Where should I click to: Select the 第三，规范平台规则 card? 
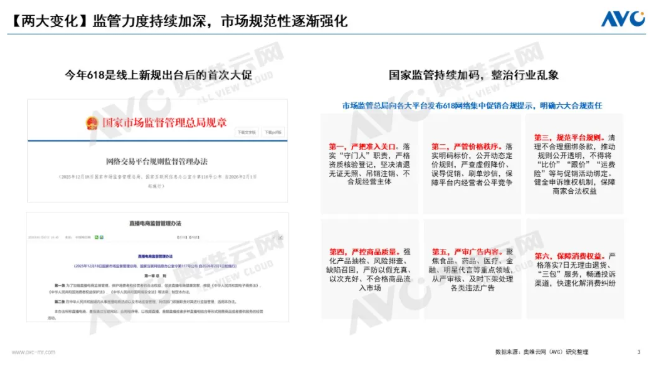pyautogui.click(x=574, y=164)
